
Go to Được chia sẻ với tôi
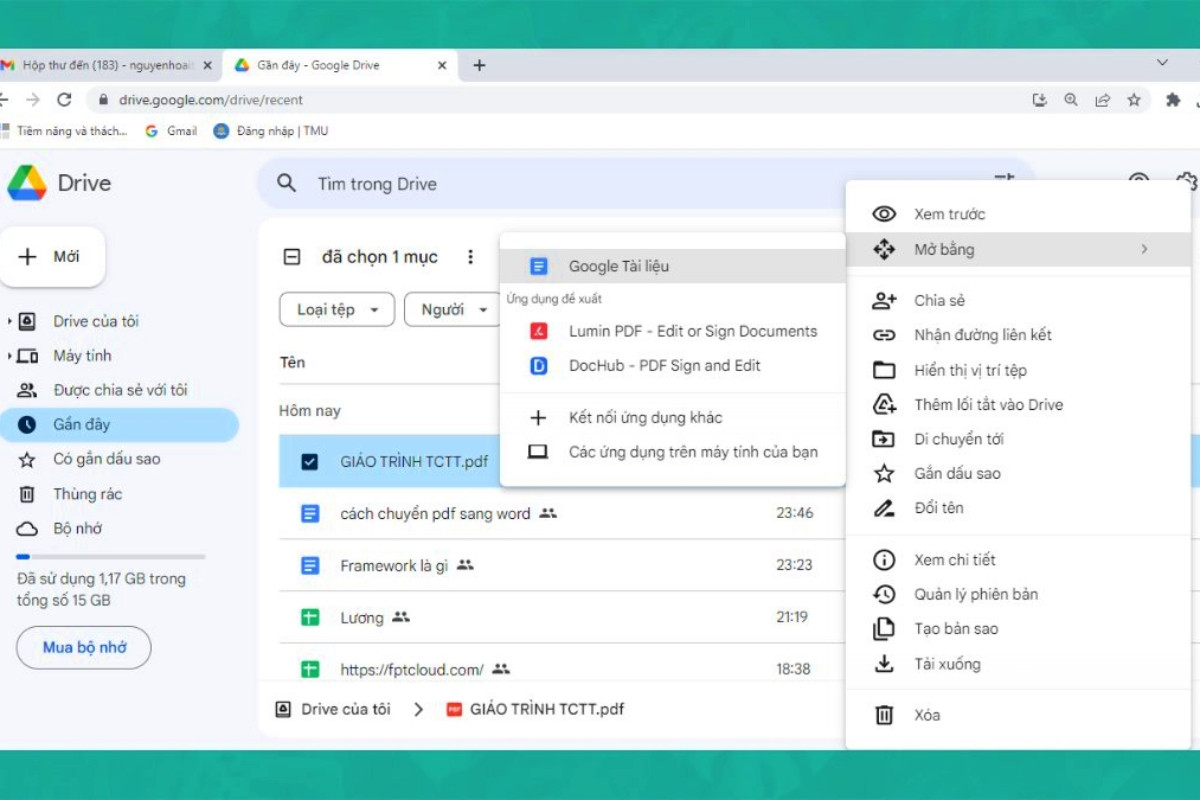[120, 390]
